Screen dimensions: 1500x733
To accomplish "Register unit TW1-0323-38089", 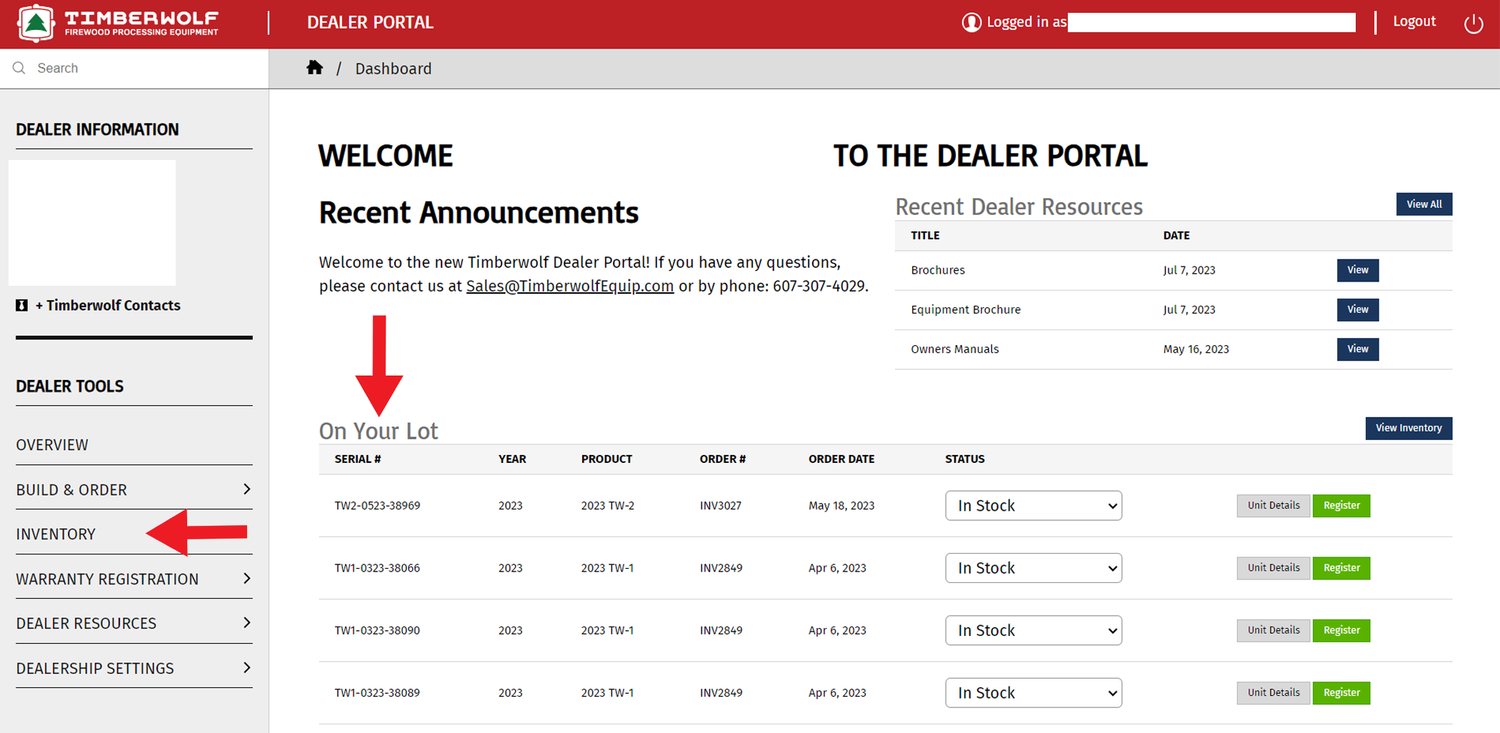I will (1342, 692).
